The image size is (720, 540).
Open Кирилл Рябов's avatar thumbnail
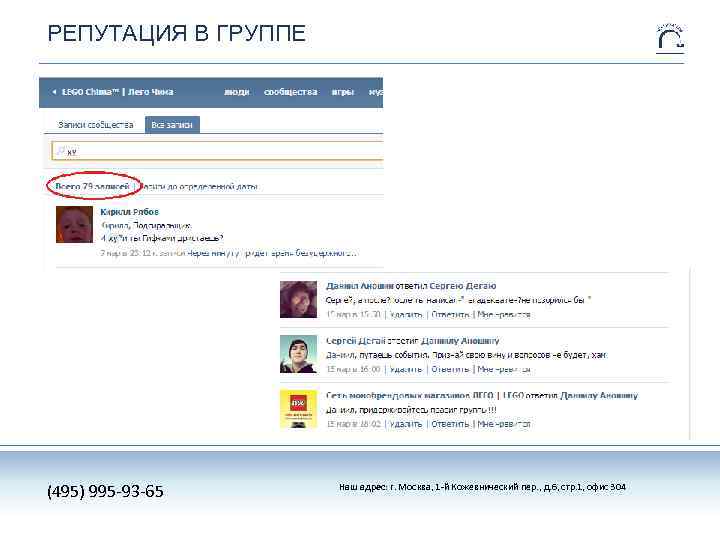tap(74, 224)
